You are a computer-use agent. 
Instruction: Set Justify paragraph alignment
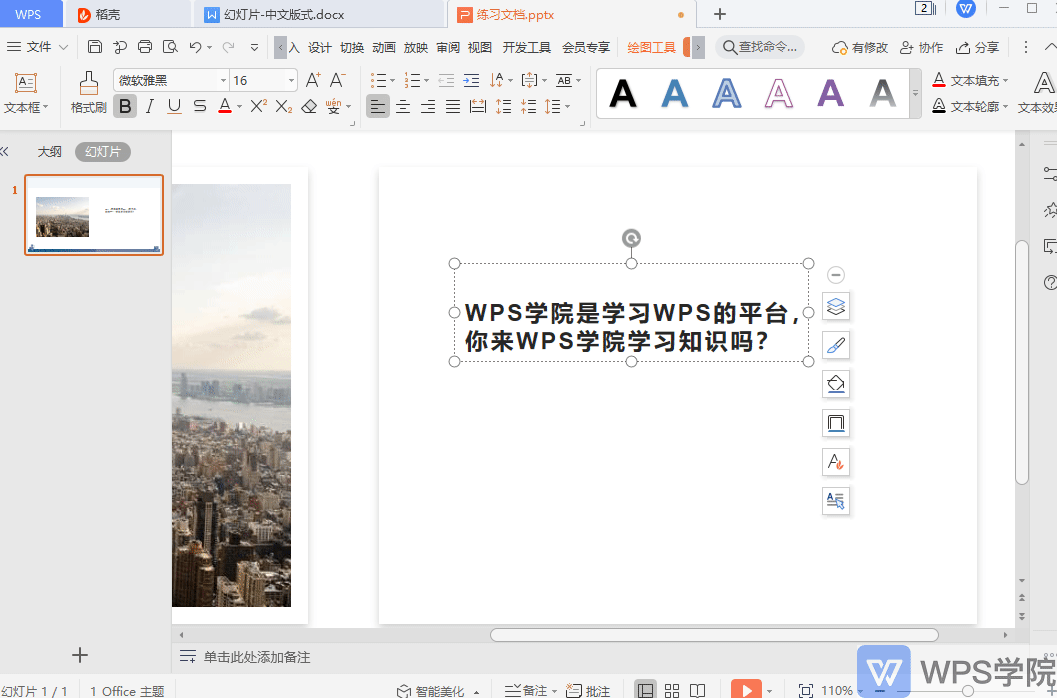[453, 106]
